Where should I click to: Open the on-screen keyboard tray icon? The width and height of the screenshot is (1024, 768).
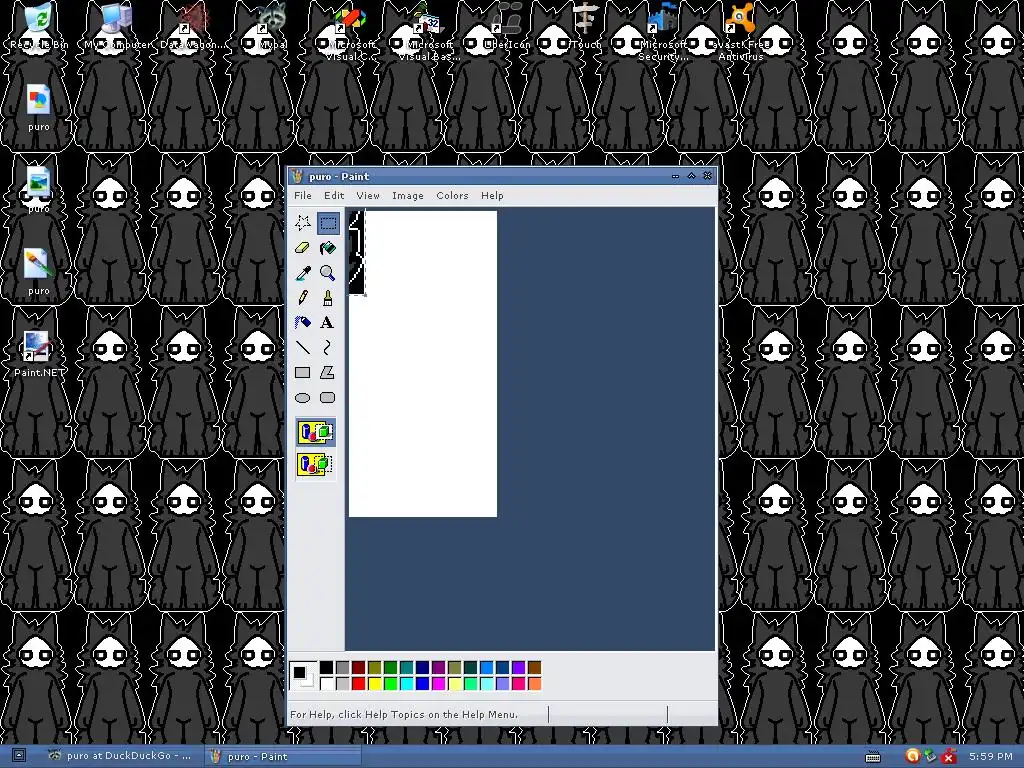872,757
